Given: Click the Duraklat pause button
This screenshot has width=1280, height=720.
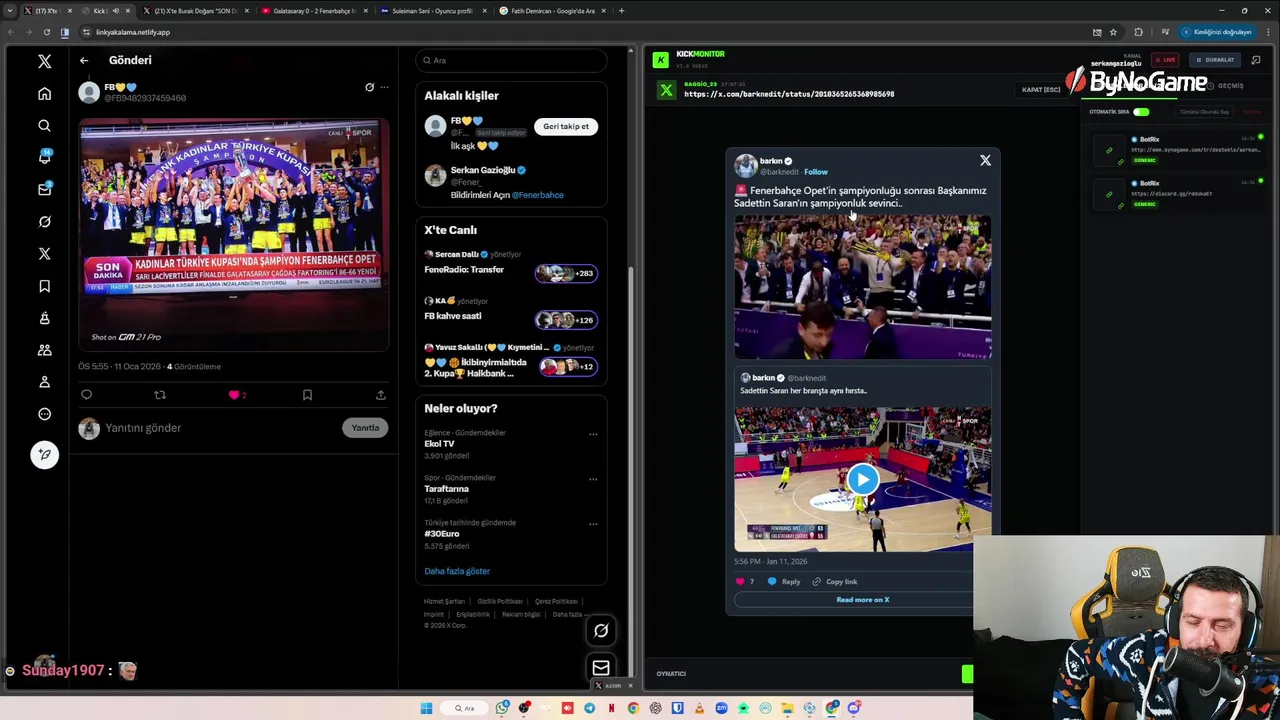Looking at the screenshot, I should [x=1215, y=60].
